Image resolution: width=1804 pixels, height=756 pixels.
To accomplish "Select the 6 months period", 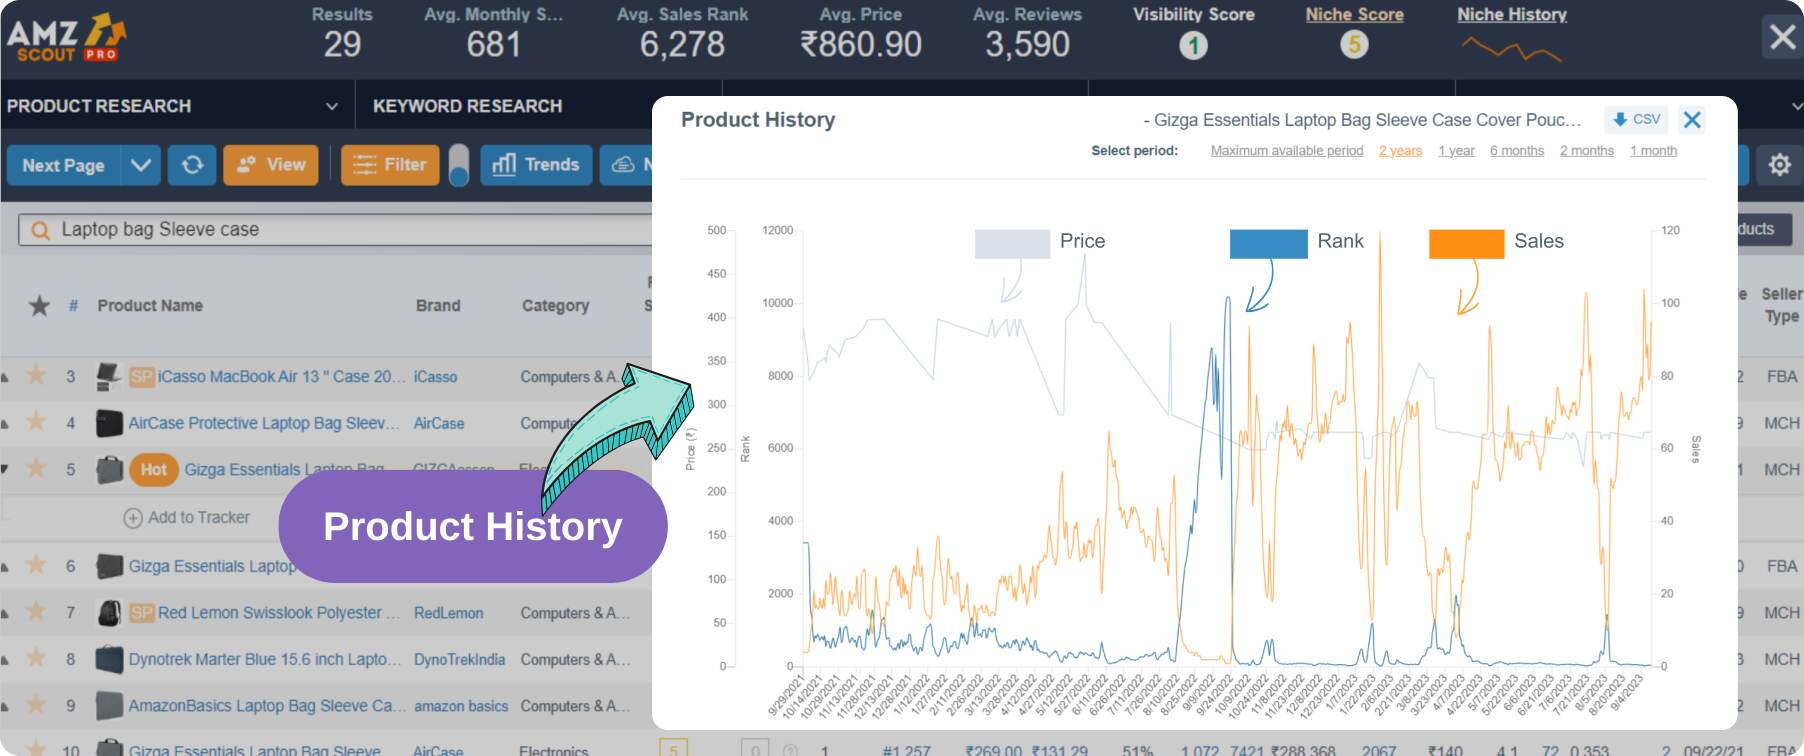I will 1517,151.
